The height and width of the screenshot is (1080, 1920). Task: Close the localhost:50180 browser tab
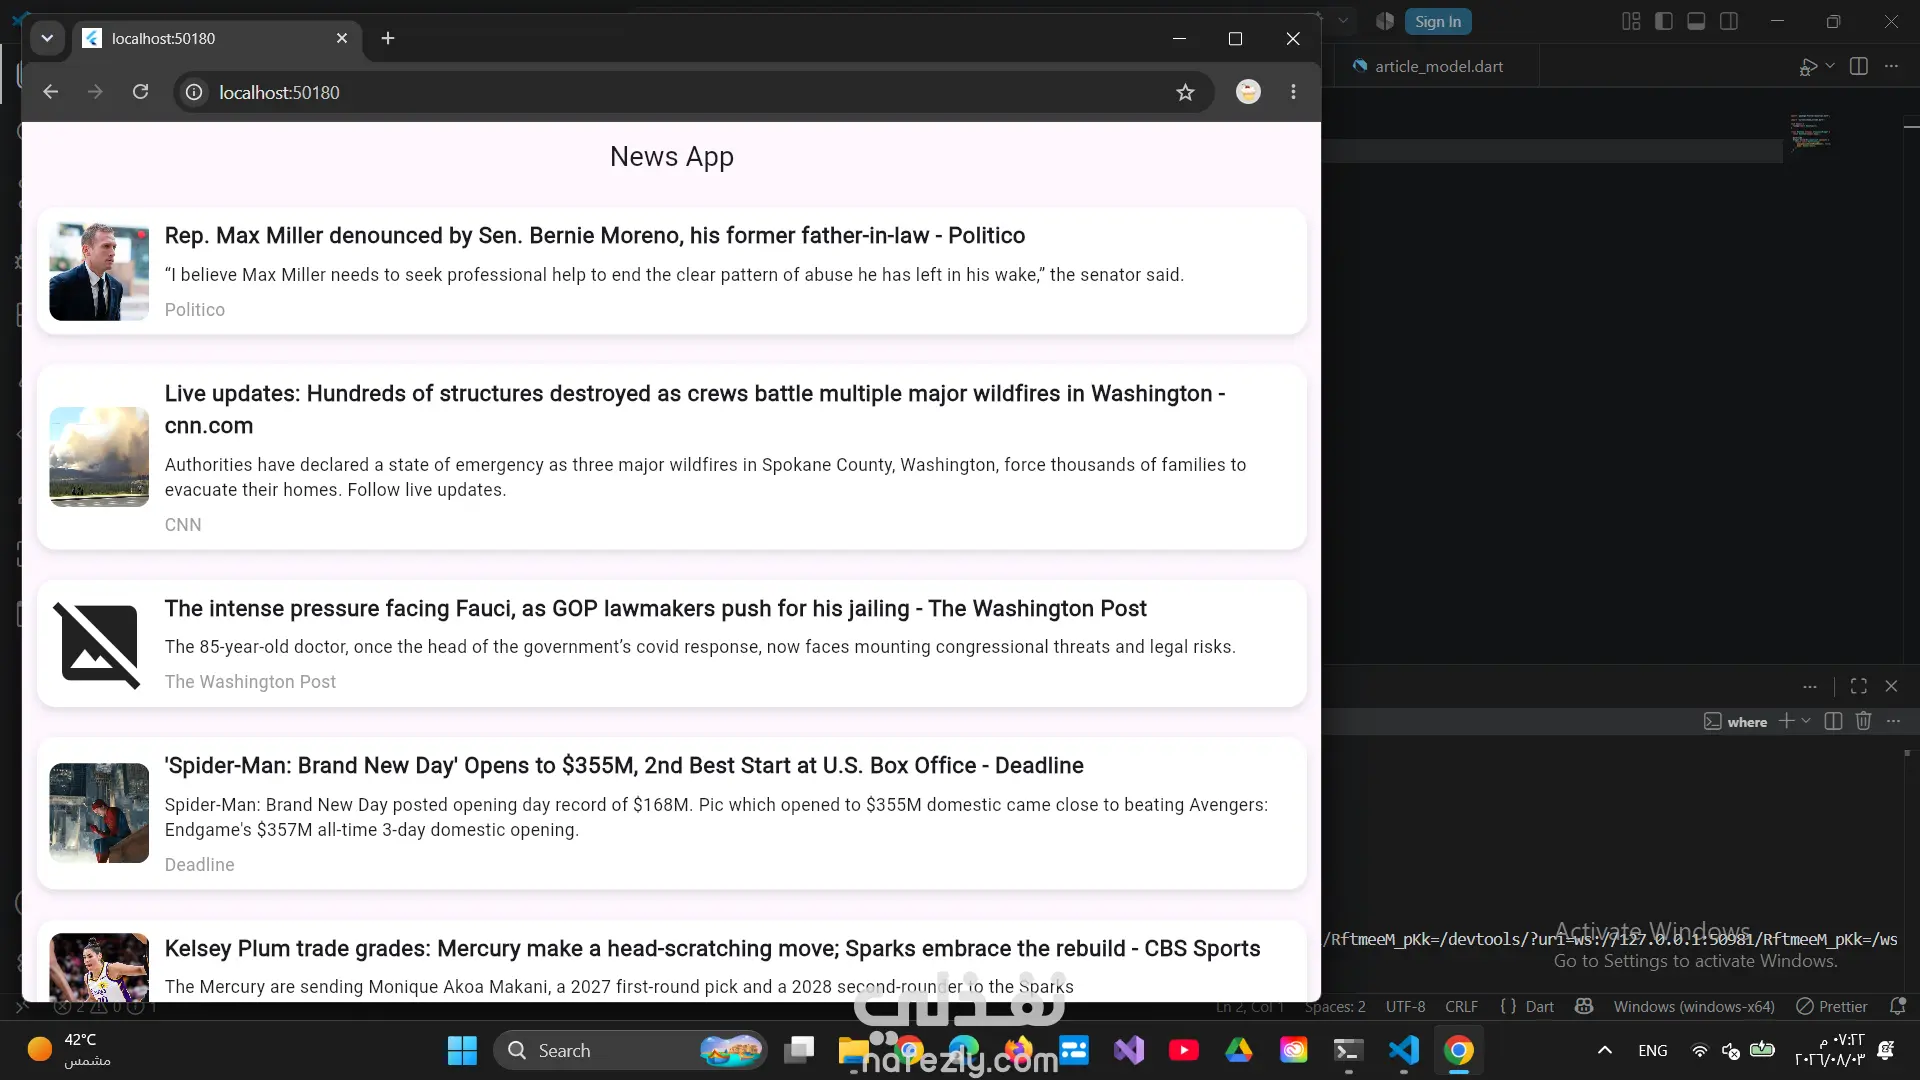coord(342,38)
